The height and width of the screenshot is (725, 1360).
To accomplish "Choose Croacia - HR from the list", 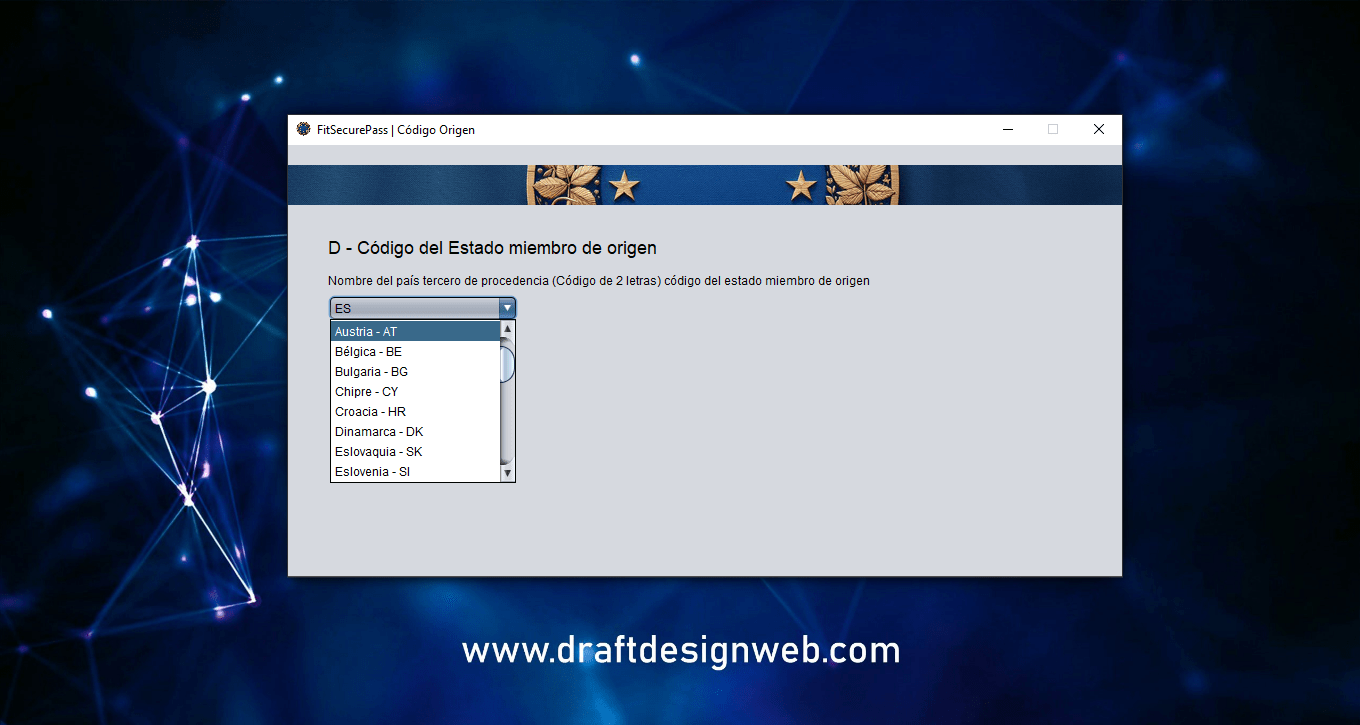I will pos(414,411).
